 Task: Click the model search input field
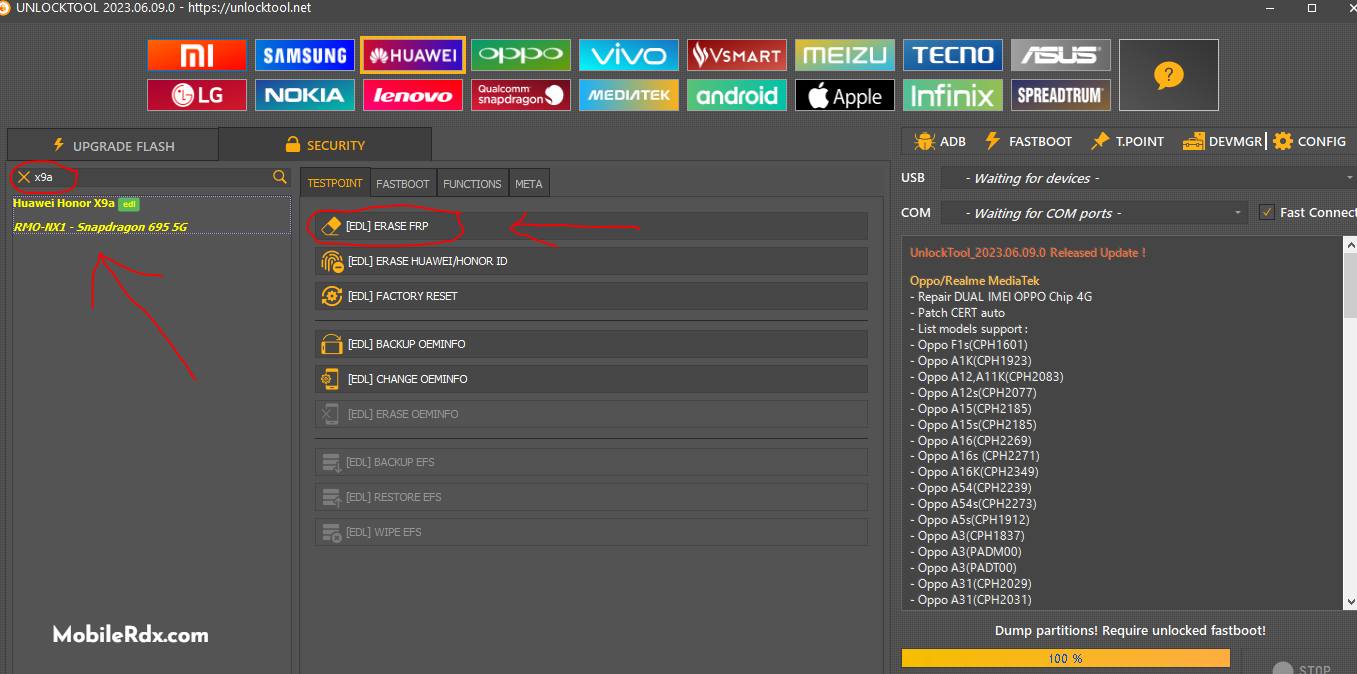click(150, 177)
